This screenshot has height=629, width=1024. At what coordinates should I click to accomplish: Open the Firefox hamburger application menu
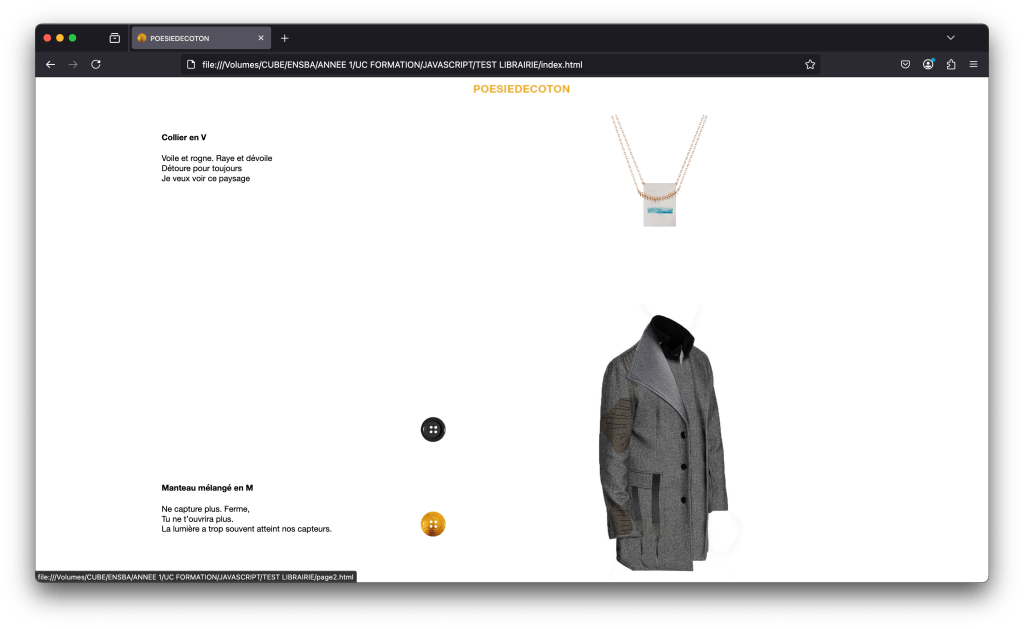[973, 65]
